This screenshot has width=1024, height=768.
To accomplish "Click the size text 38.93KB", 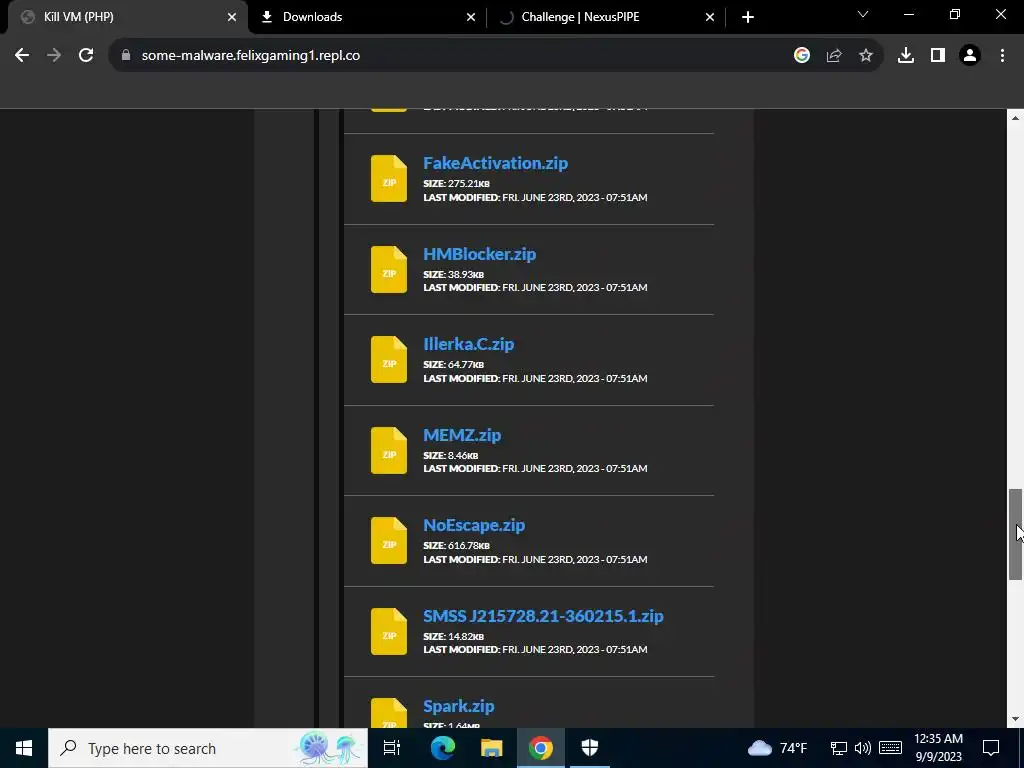I will point(466,274).
